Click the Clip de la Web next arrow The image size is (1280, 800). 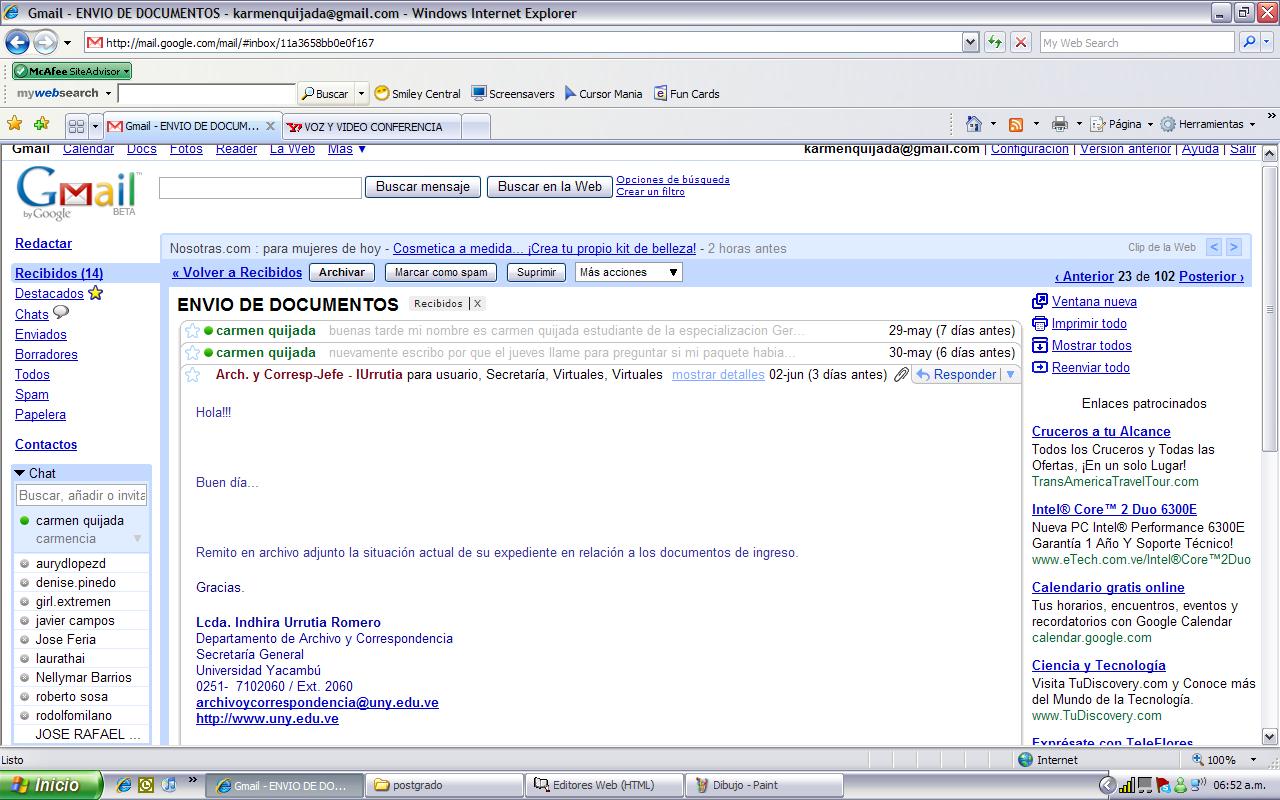click(x=1233, y=247)
